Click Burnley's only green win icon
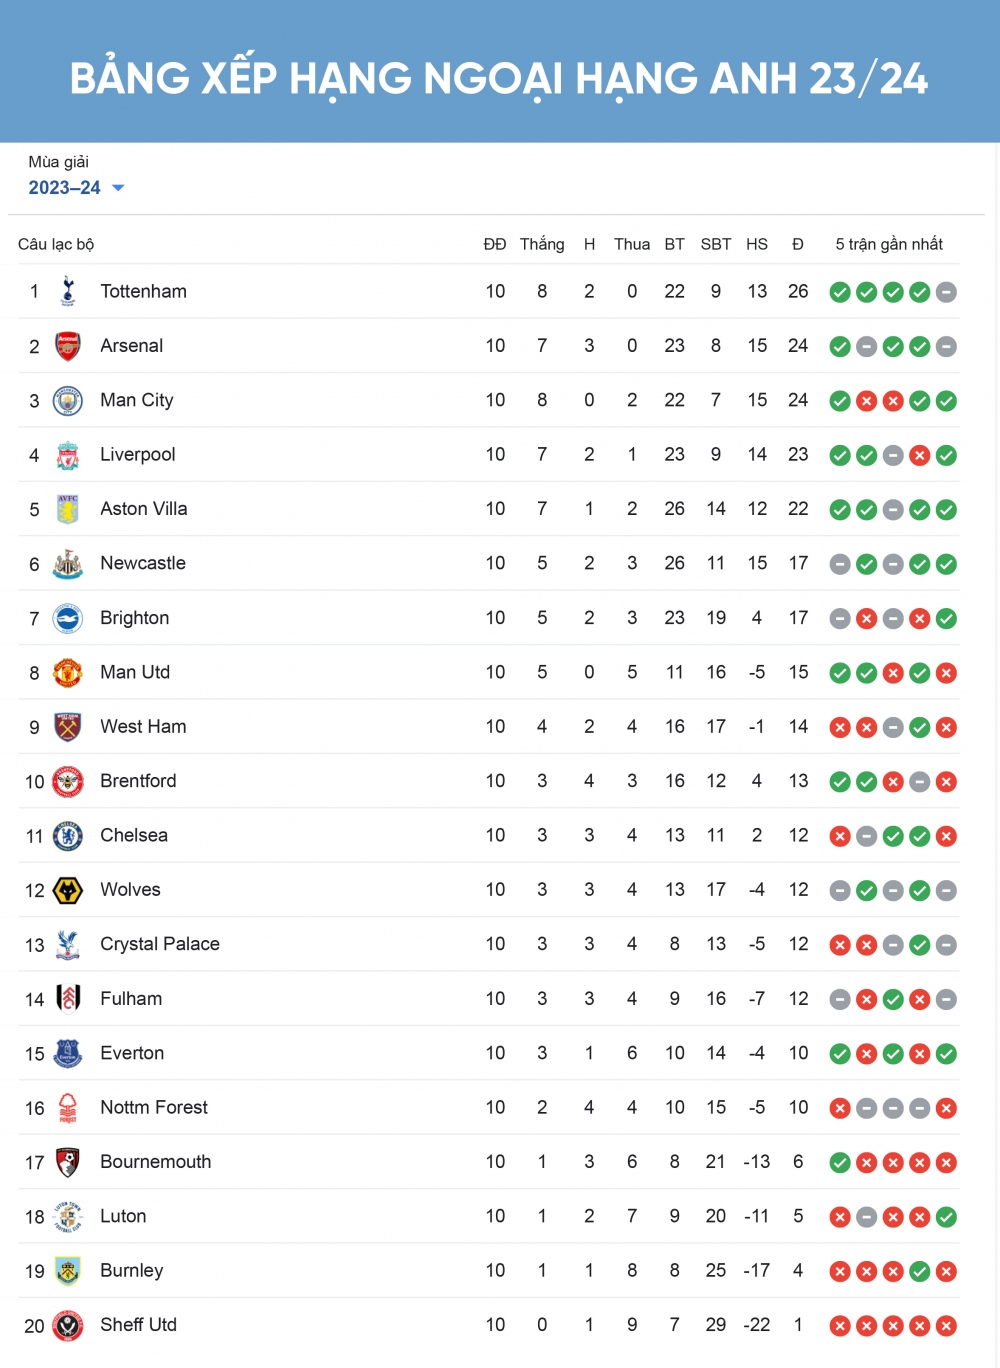Image resolution: width=1000 pixels, height=1368 pixels. tap(920, 1272)
